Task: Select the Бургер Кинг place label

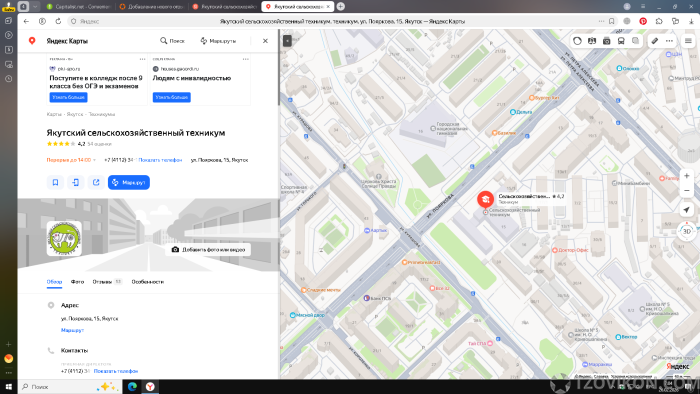Action: (x=544, y=98)
